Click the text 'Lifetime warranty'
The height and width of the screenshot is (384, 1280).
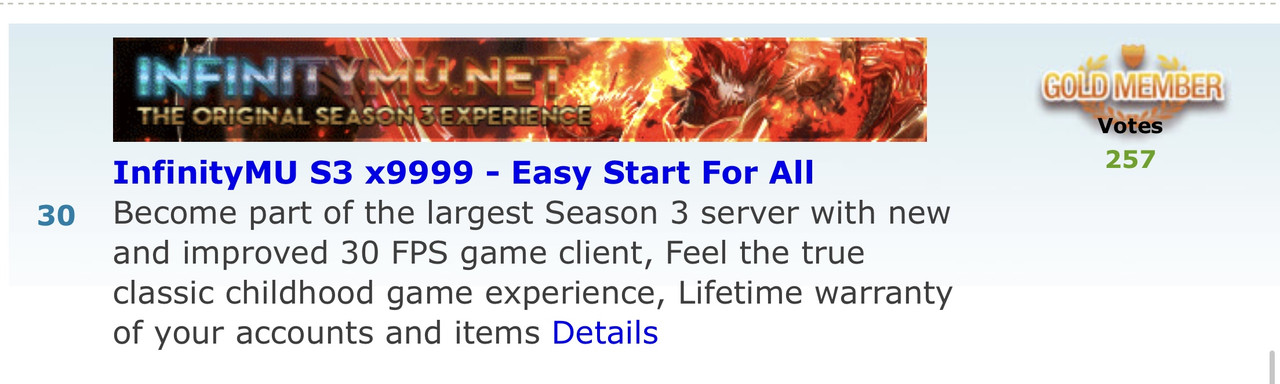[815, 293]
